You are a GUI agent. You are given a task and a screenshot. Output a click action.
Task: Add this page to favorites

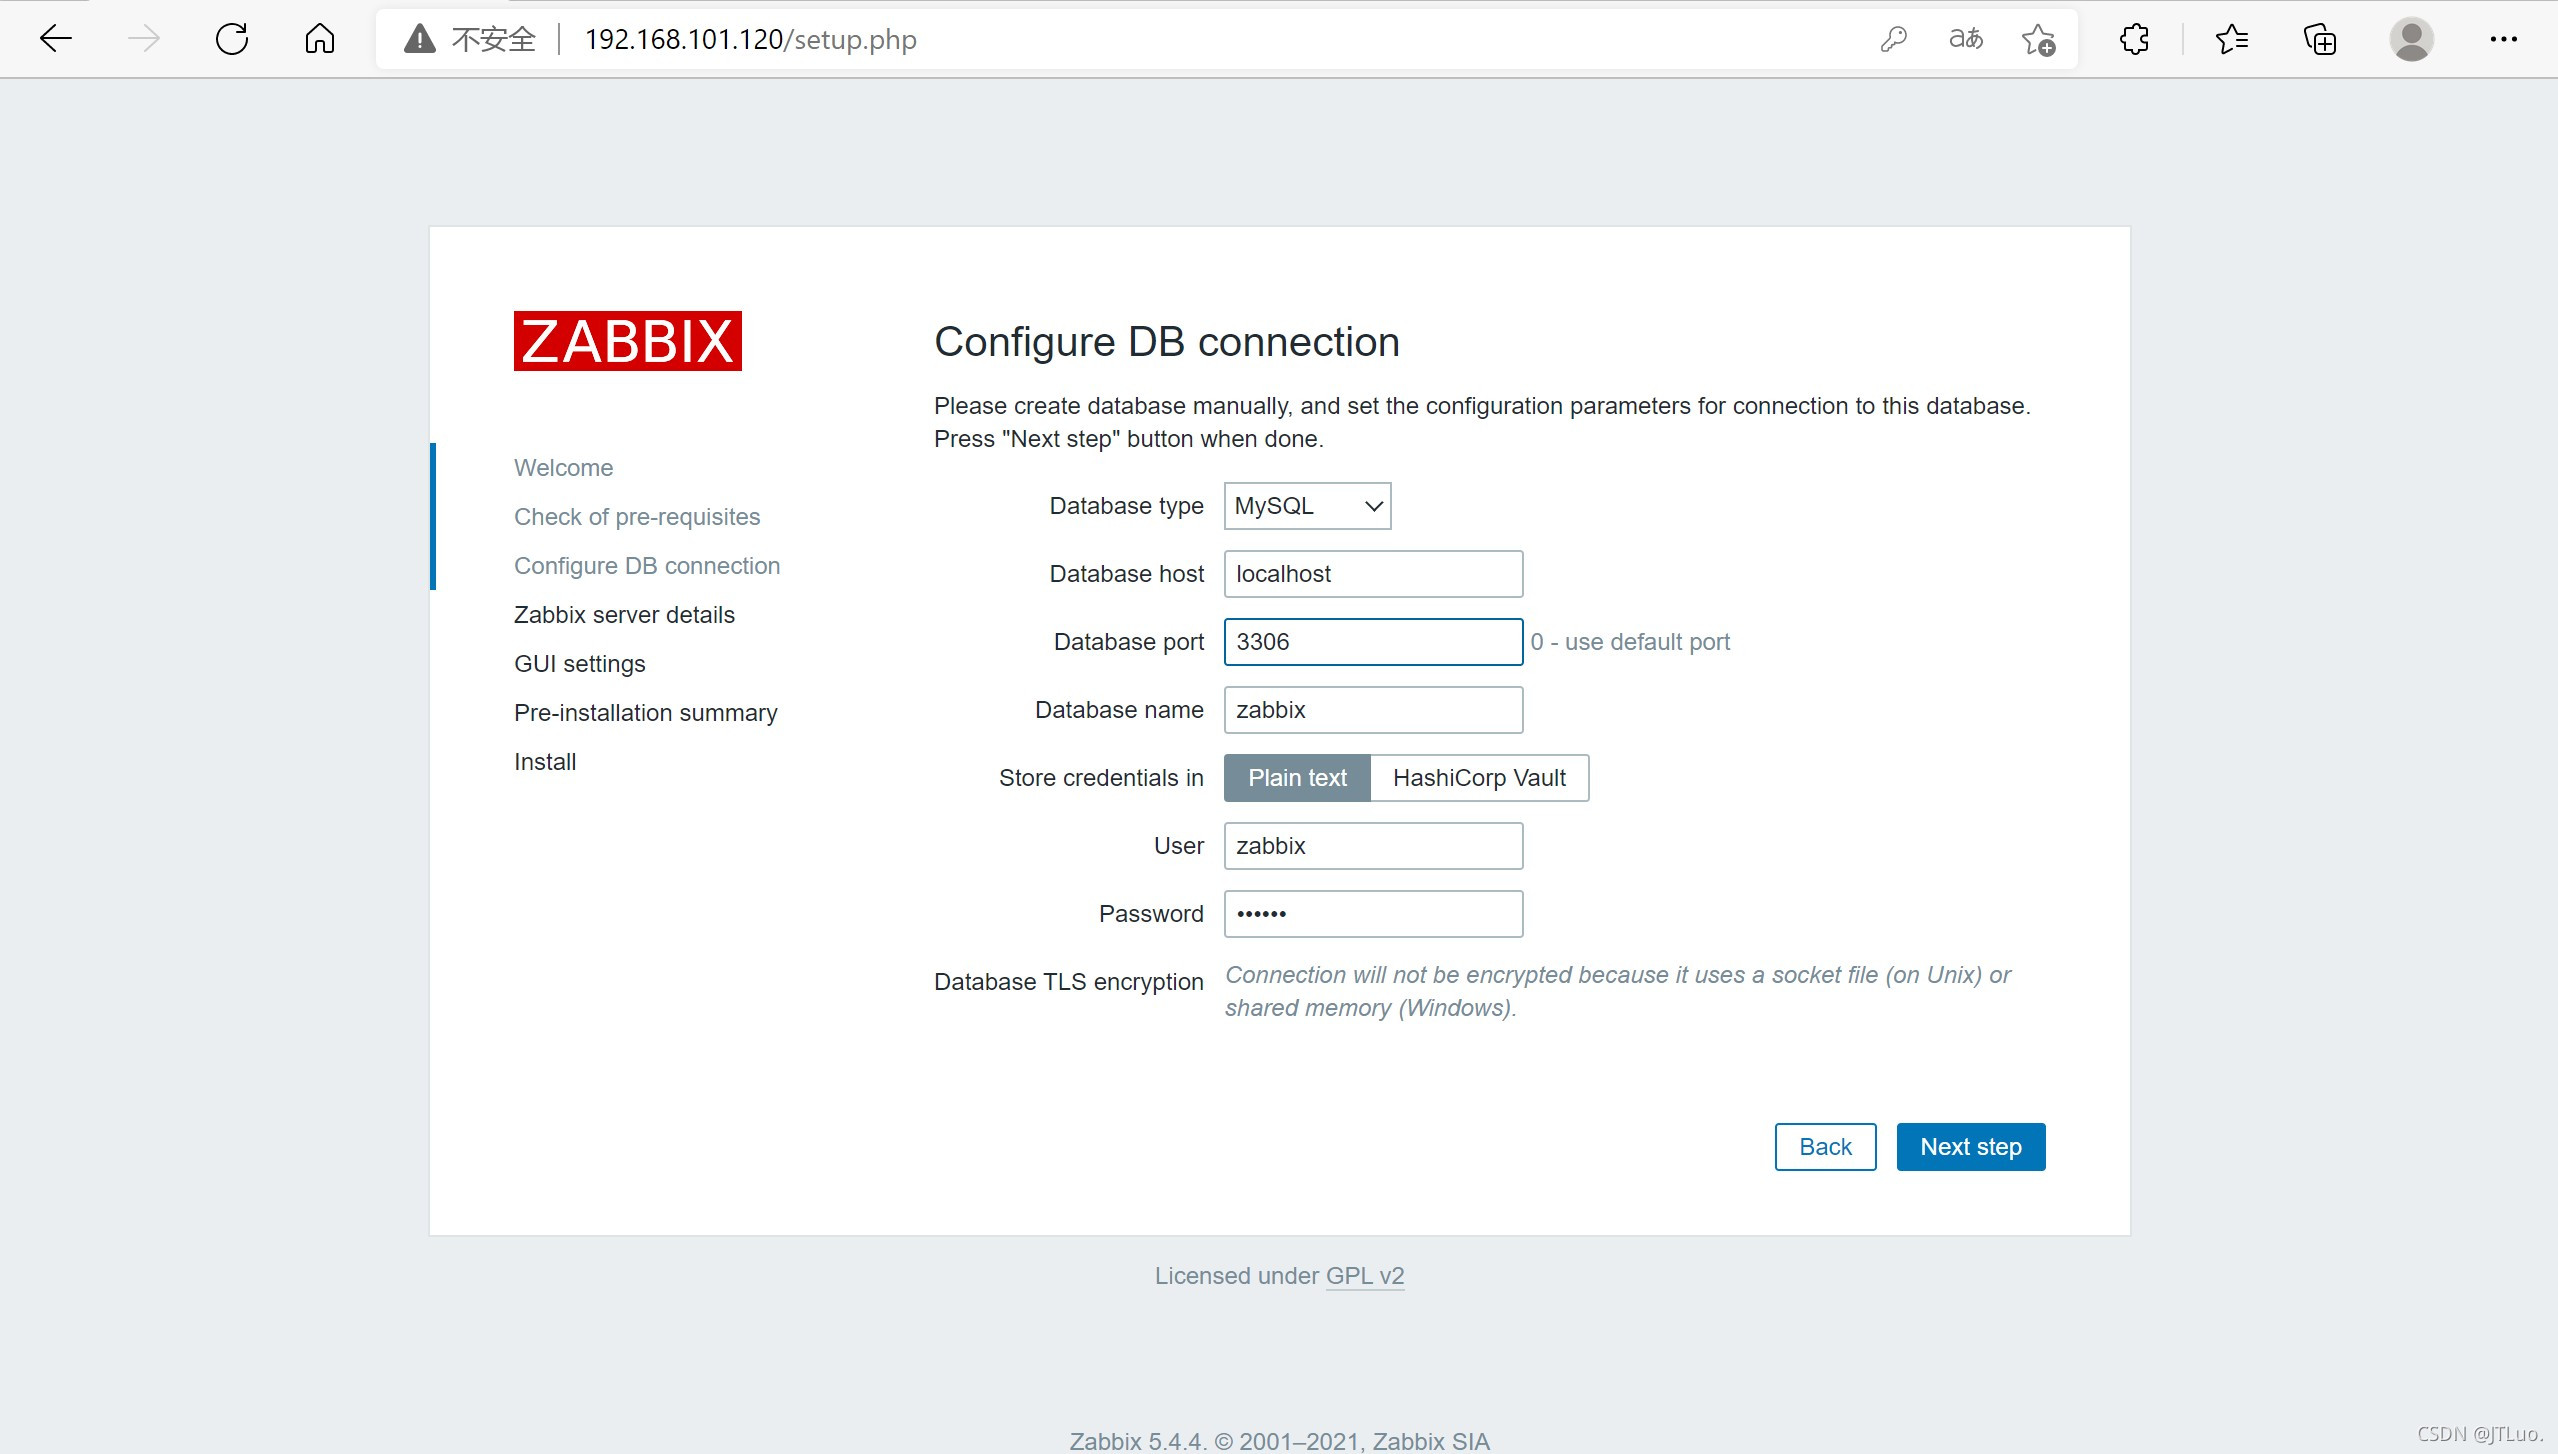click(x=2038, y=39)
